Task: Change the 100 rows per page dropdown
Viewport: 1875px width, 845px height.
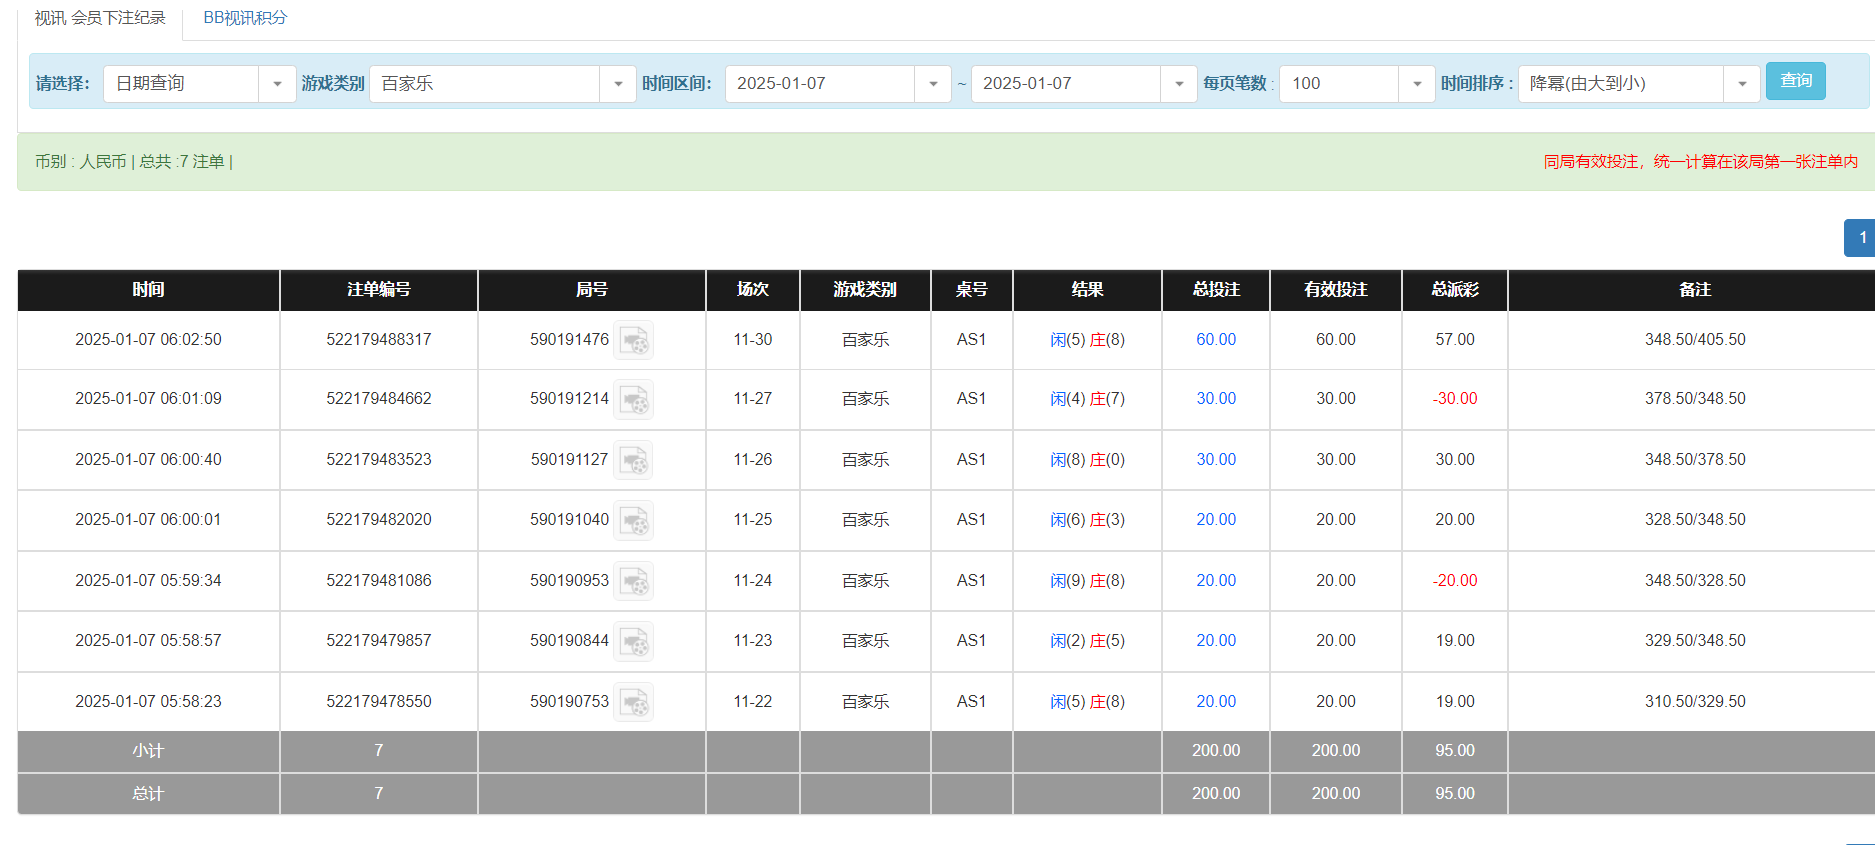Action: coord(1416,84)
